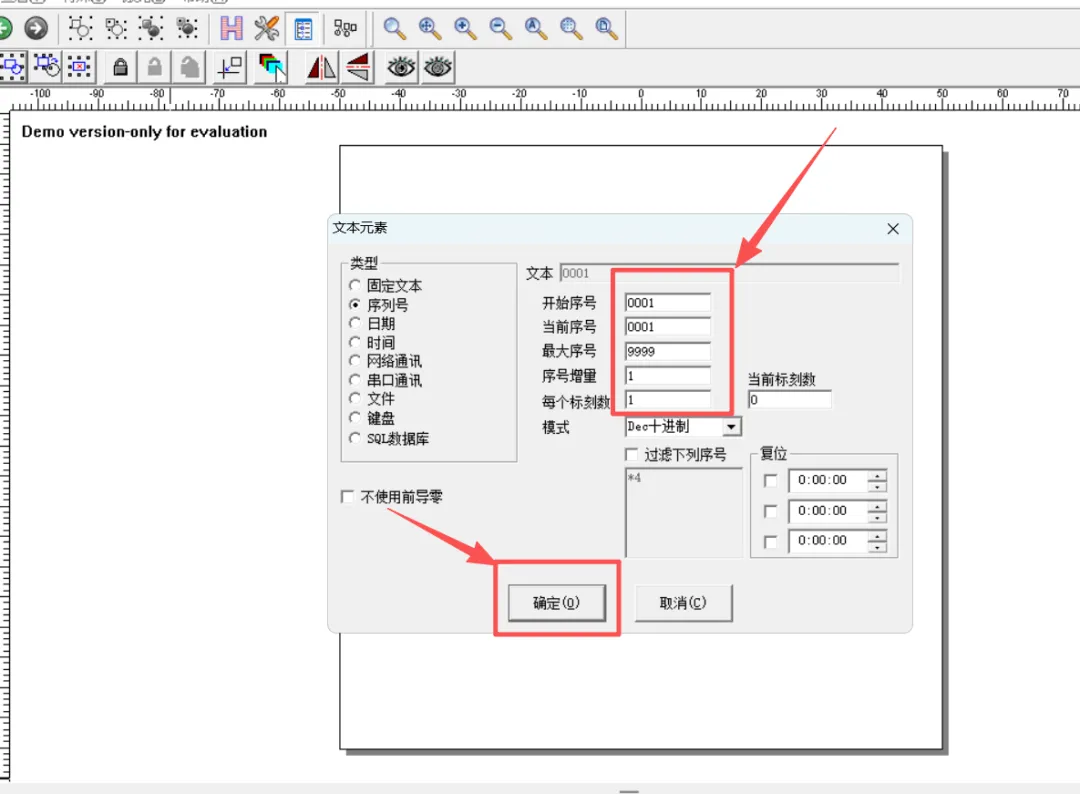Screen dimensions: 1080x794
Task: Click the second 复位 time spinner arrows
Action: [877, 511]
